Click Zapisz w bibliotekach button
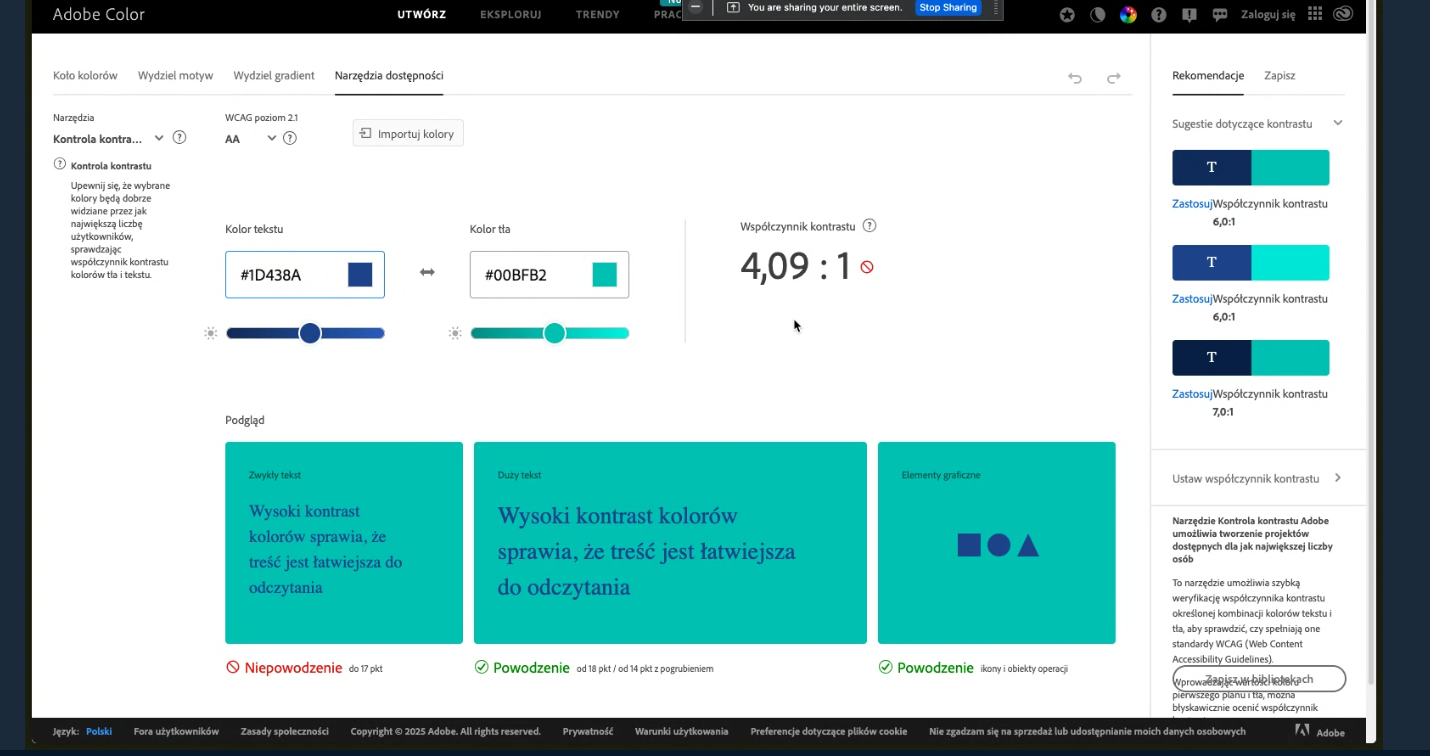This screenshot has width=1430, height=756. point(1259,679)
